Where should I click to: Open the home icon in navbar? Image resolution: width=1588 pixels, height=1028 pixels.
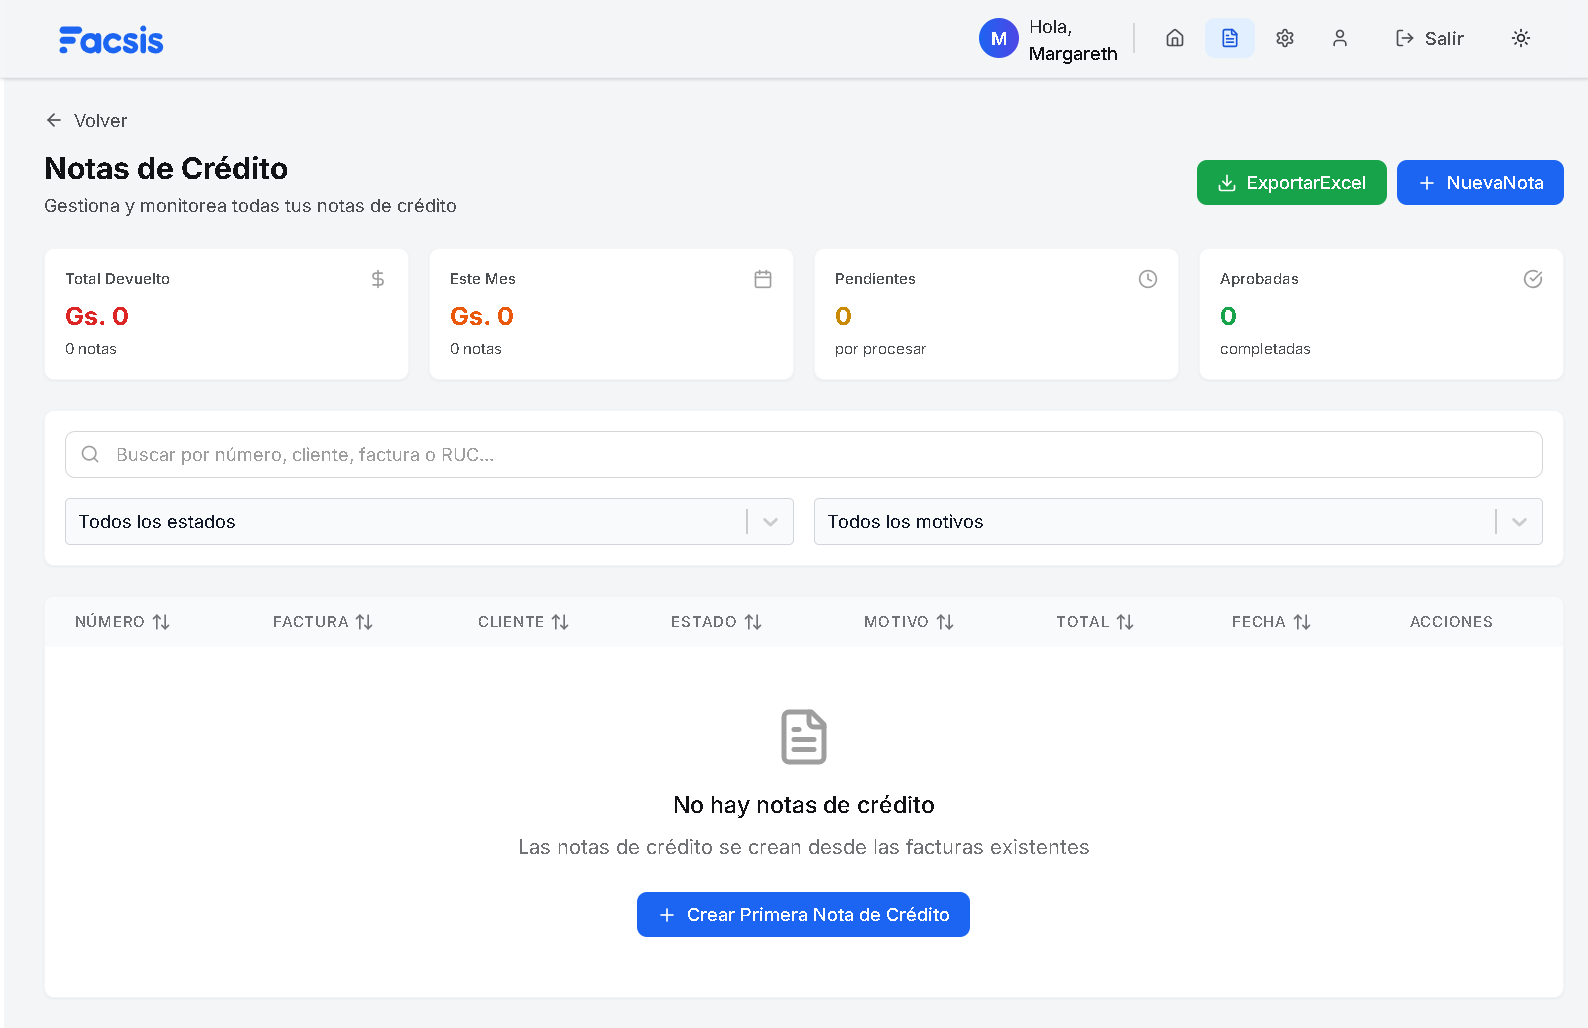(x=1175, y=38)
